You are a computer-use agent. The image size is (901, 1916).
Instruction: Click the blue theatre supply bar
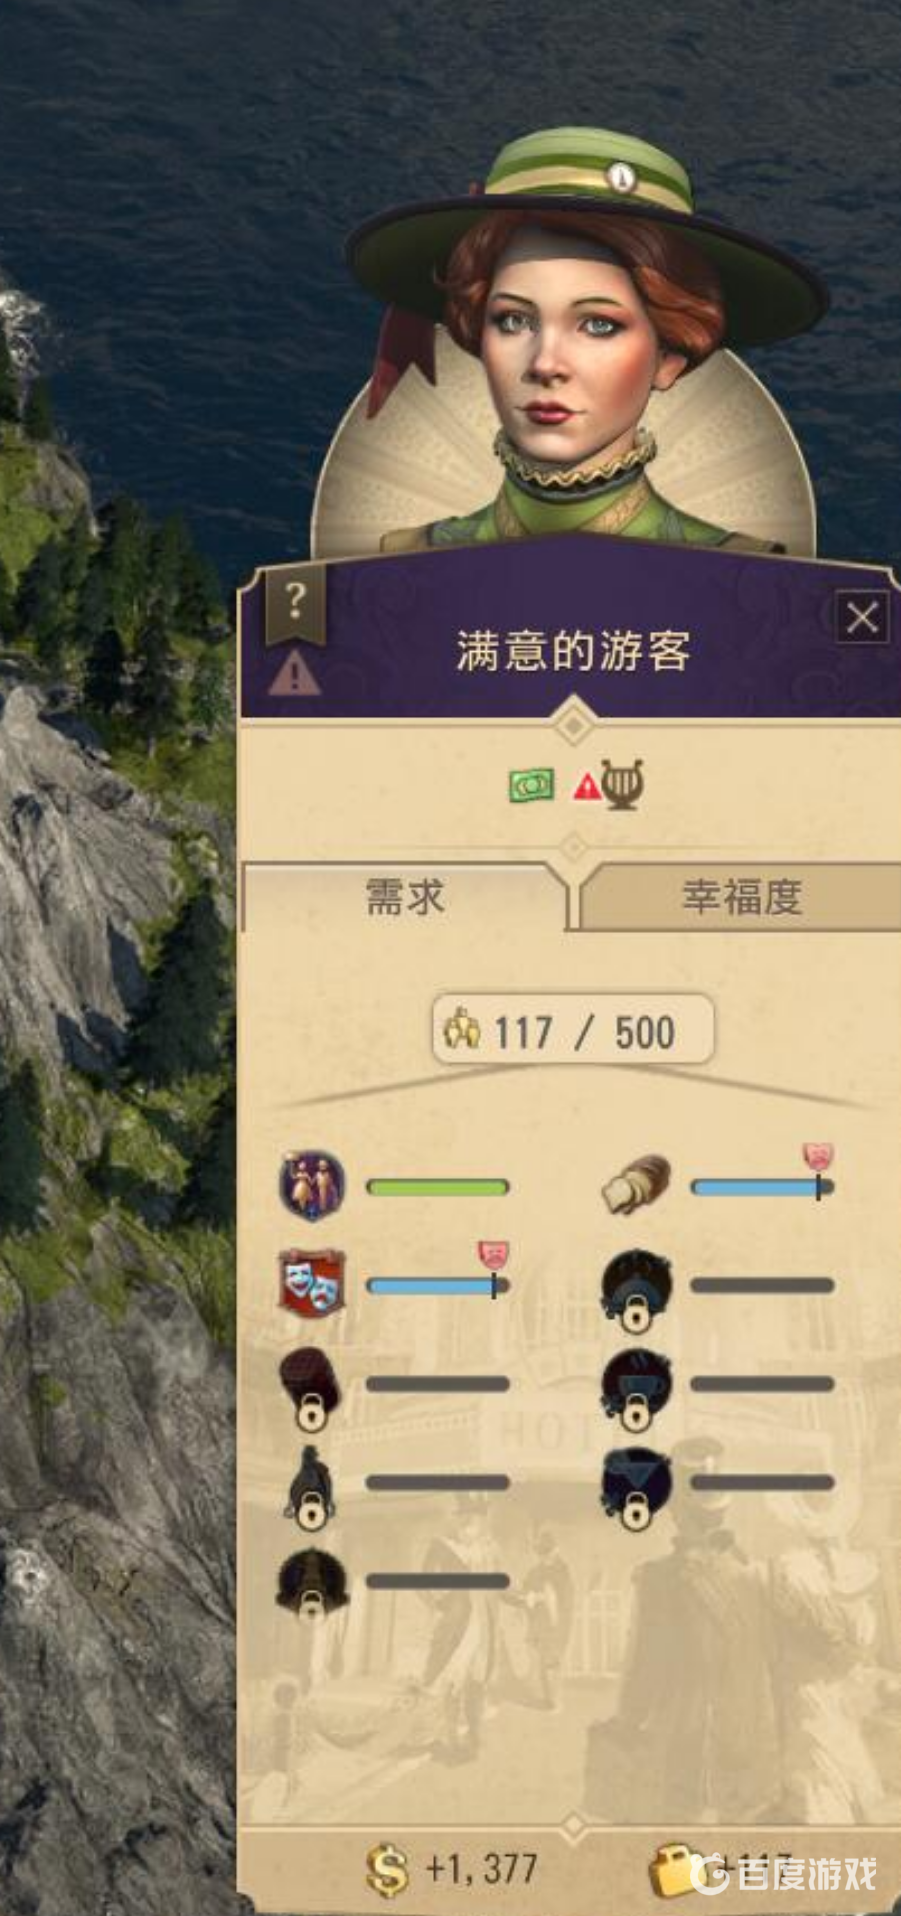[438, 1285]
